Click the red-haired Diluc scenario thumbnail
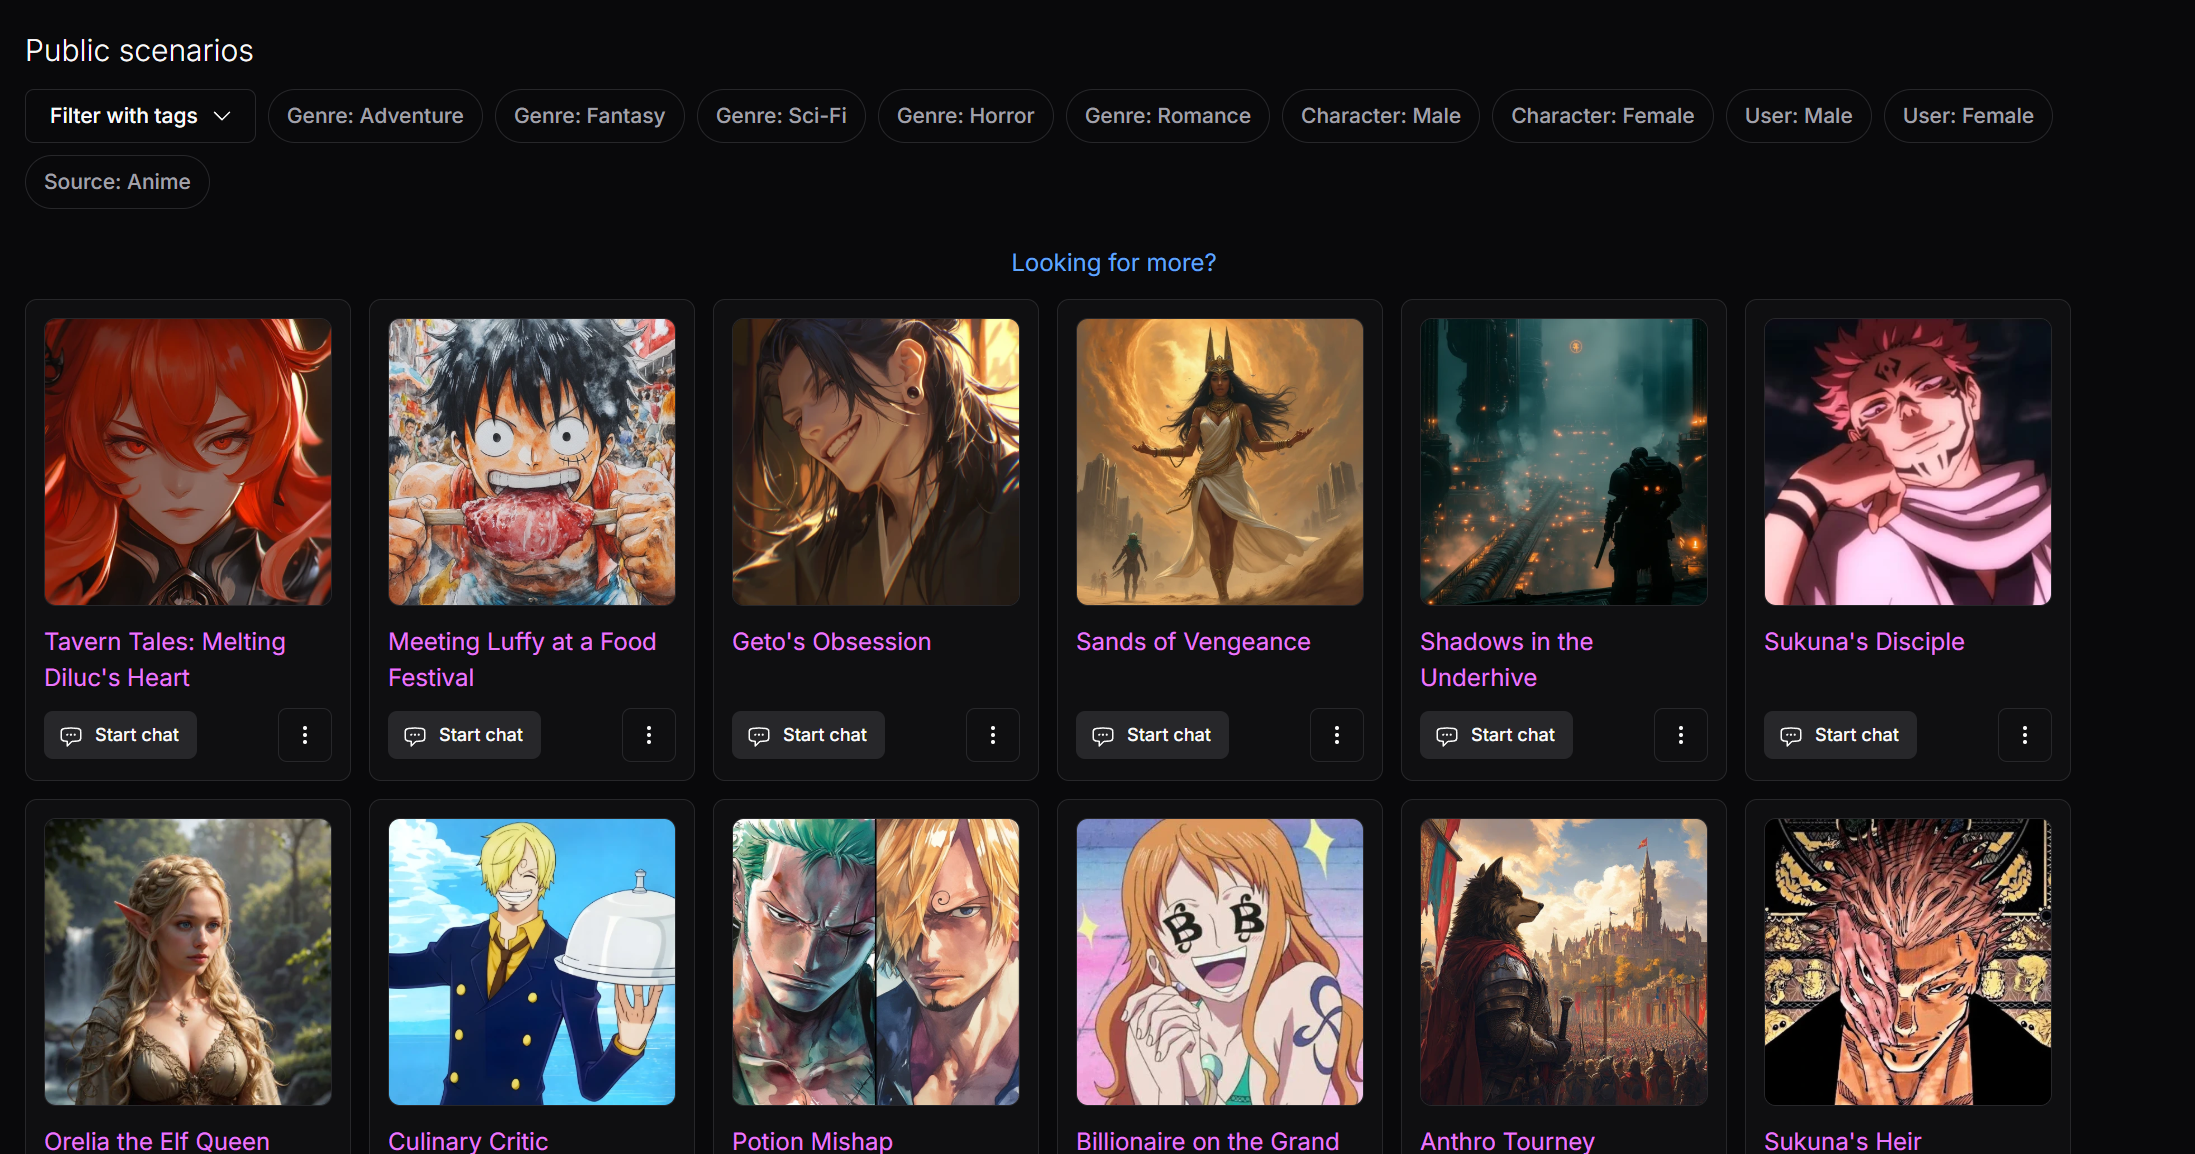Image resolution: width=2195 pixels, height=1154 pixels. 188,462
